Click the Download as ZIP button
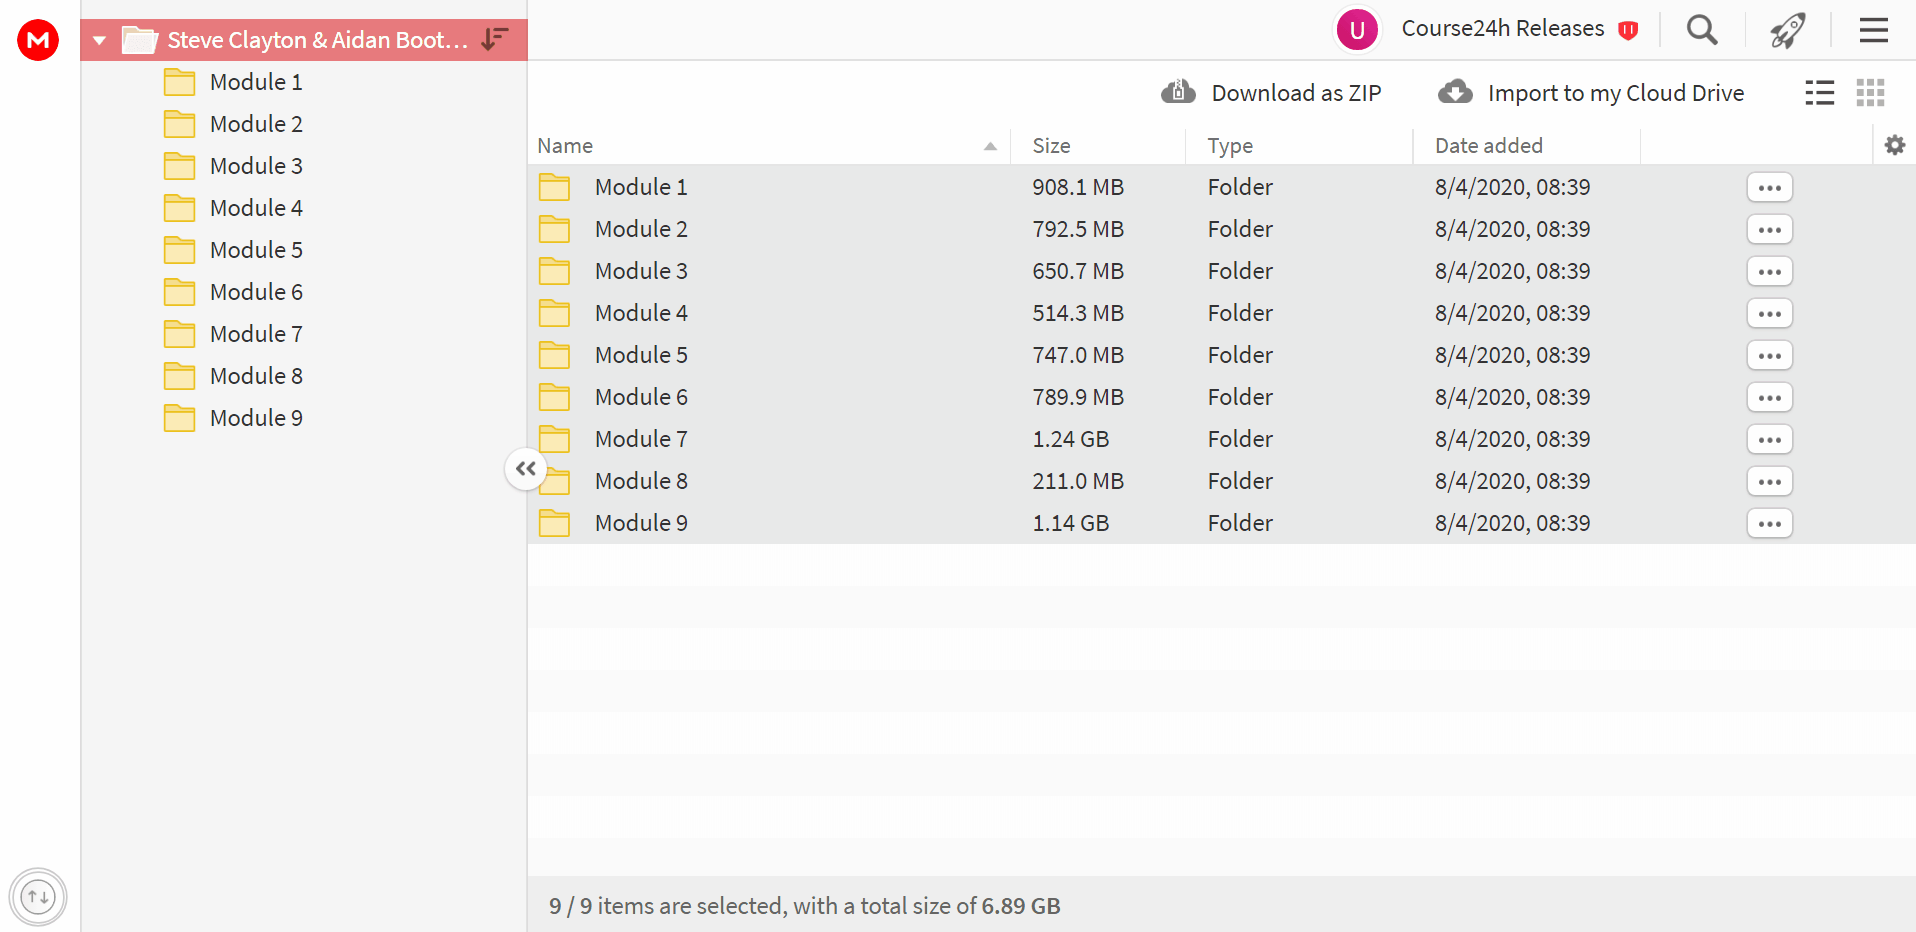Screen dimensions: 1916x932 pos(1271,93)
